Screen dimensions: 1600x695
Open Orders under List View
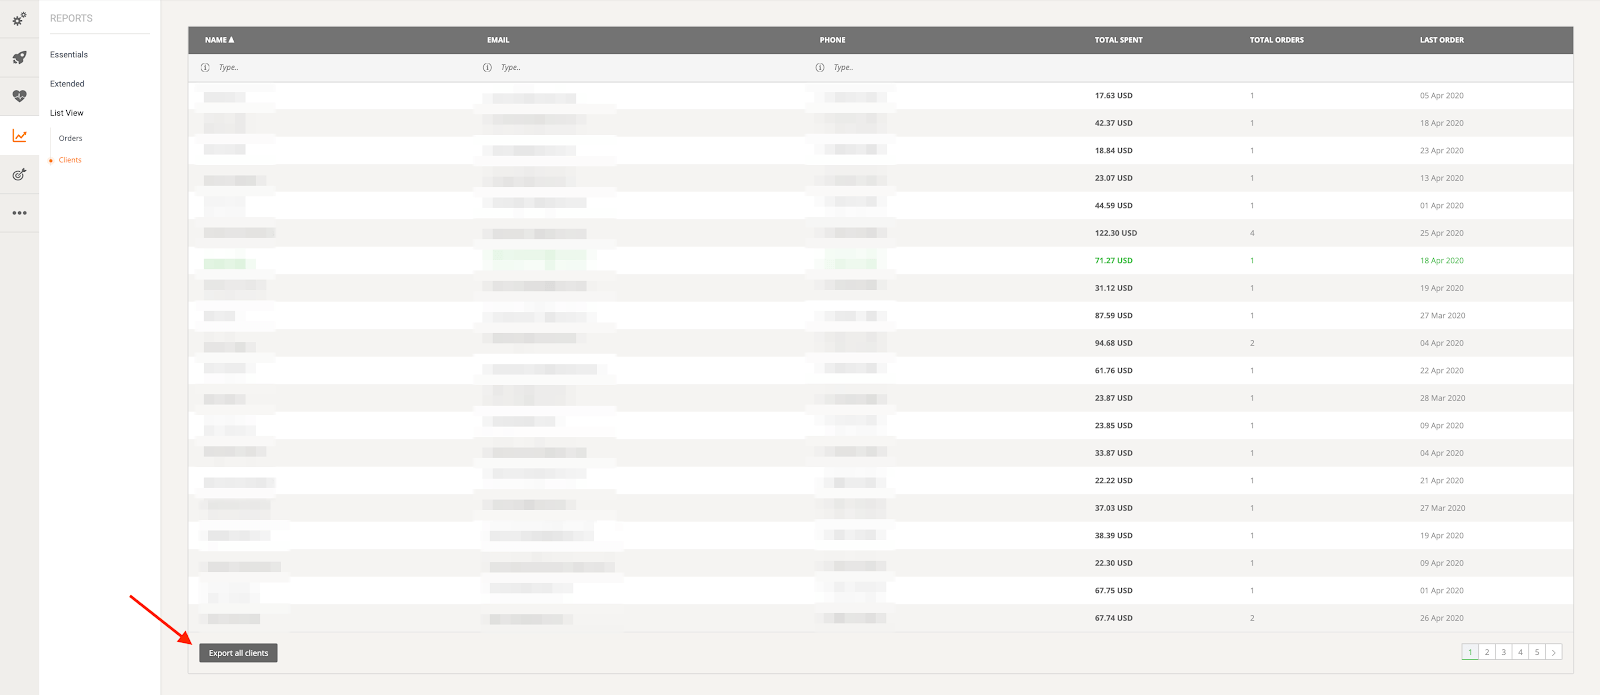(x=70, y=139)
